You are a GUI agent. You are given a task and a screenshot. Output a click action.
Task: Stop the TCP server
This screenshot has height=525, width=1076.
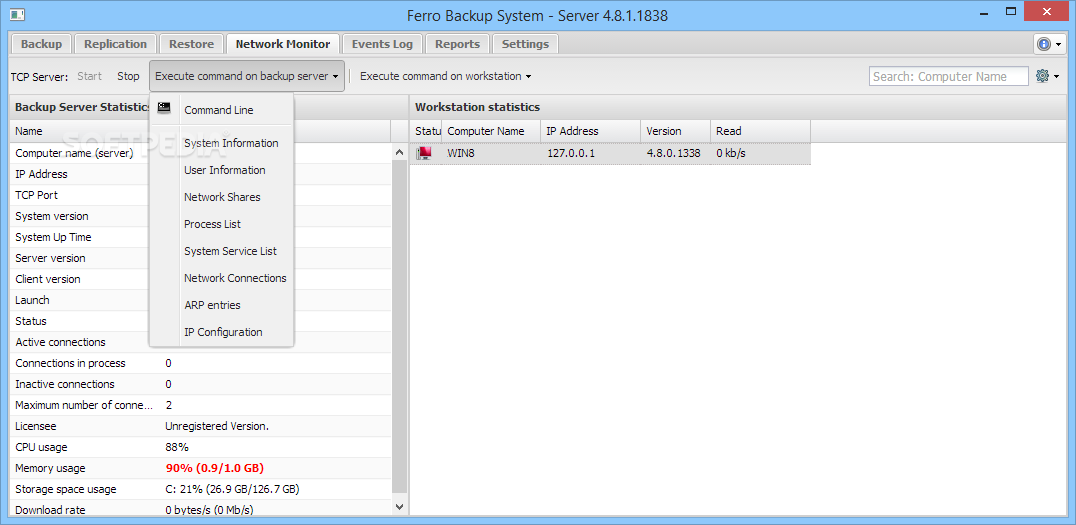pos(128,76)
